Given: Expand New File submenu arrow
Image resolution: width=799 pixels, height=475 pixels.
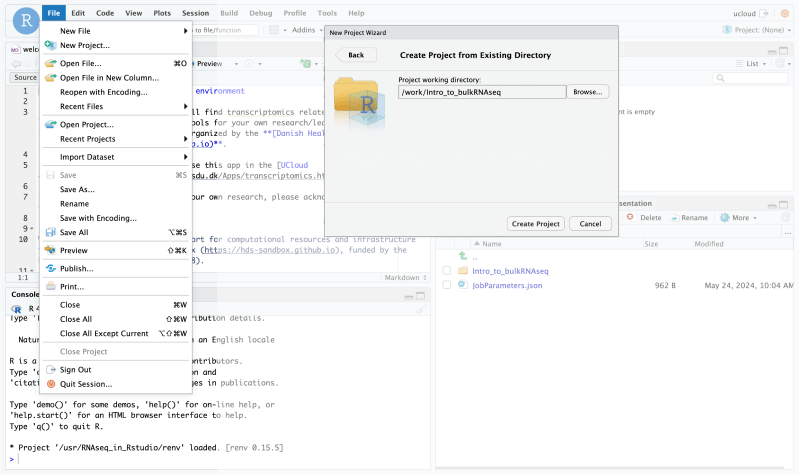Looking at the screenshot, I should pyautogui.click(x=185, y=31).
